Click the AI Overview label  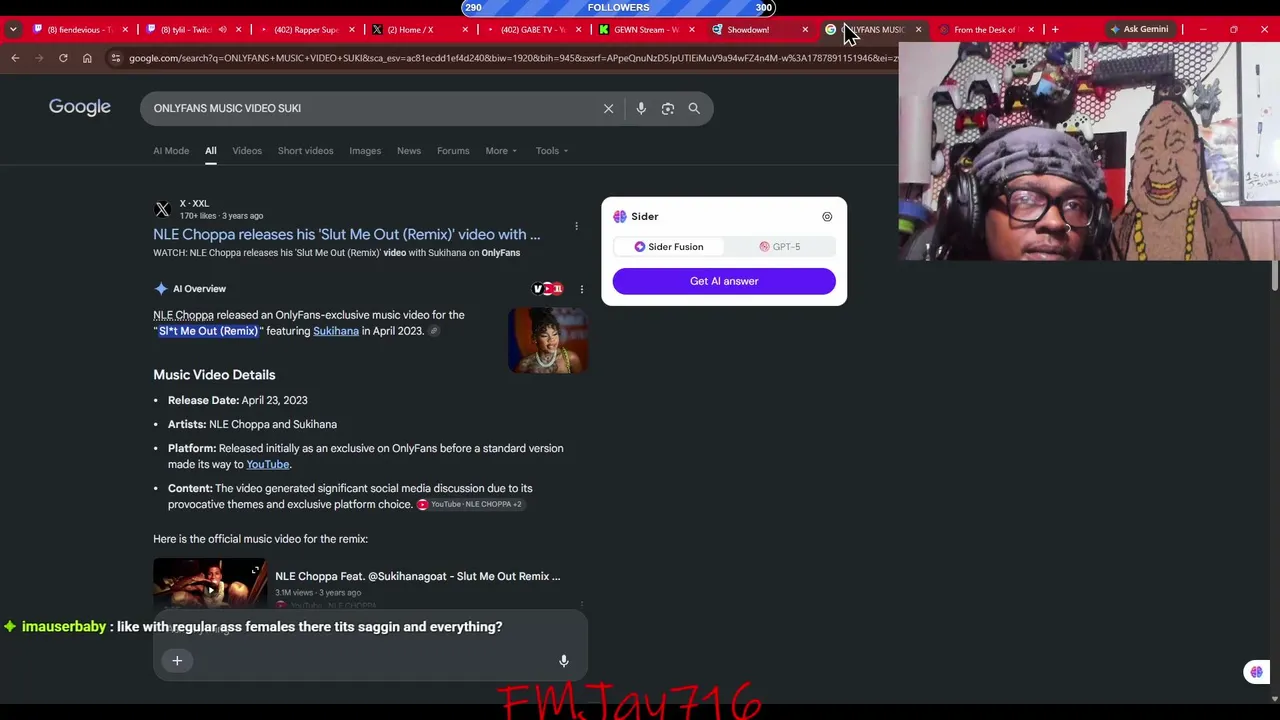[199, 289]
